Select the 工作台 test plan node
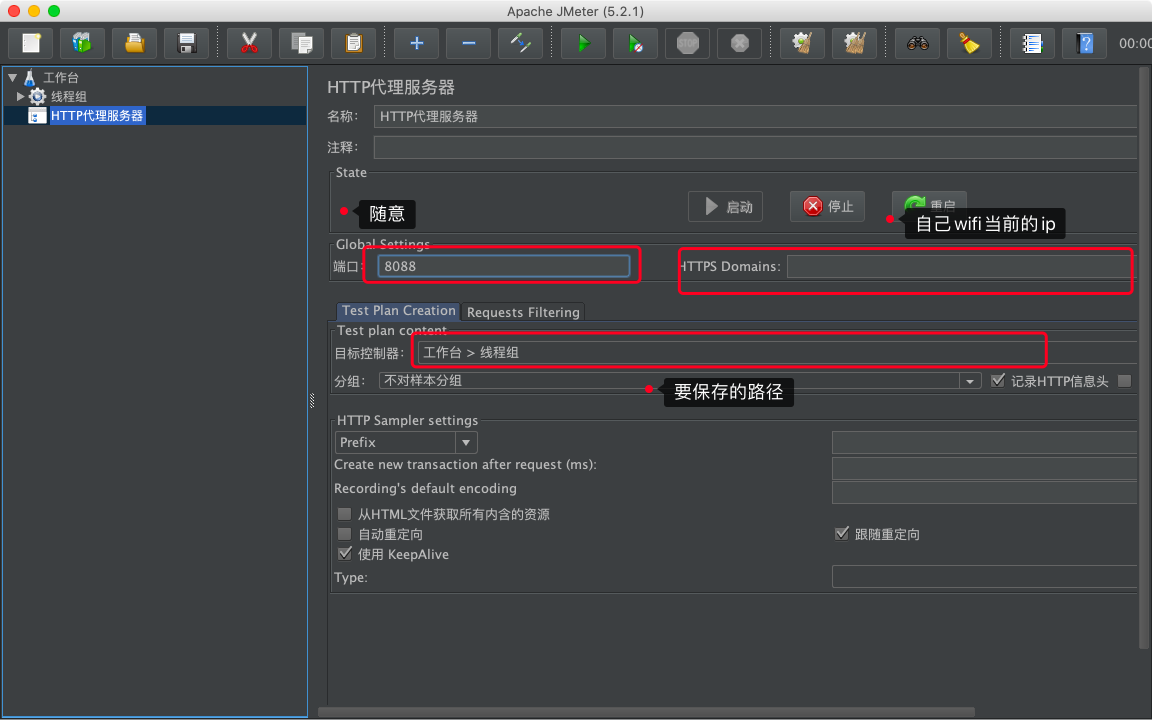Screen dimensions: 1152x720 (x=60, y=77)
